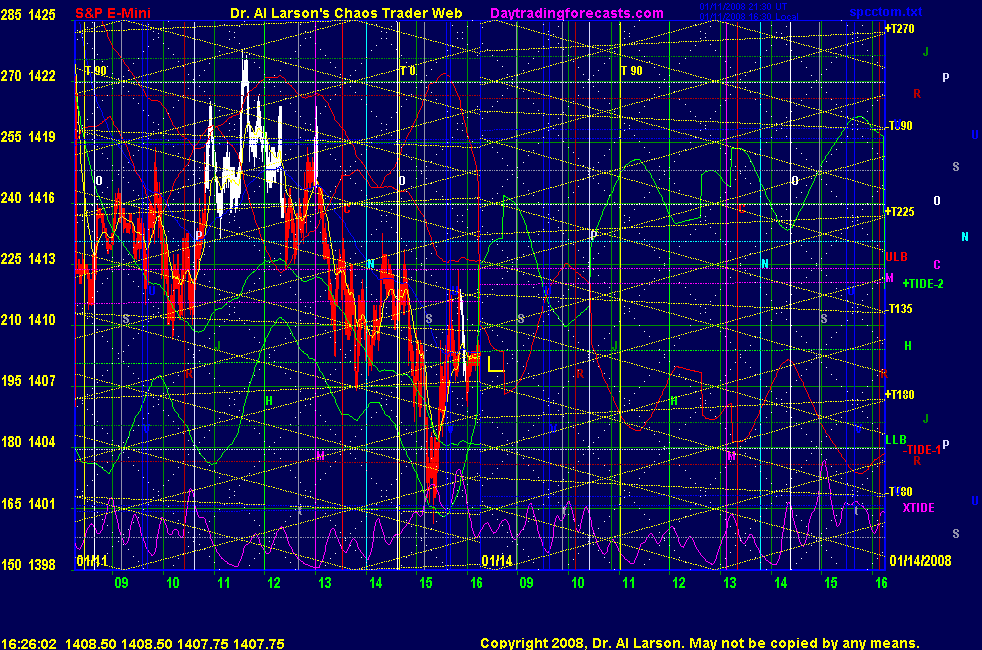
Task: Click the T 0 vertical line label
Action: click(x=408, y=71)
